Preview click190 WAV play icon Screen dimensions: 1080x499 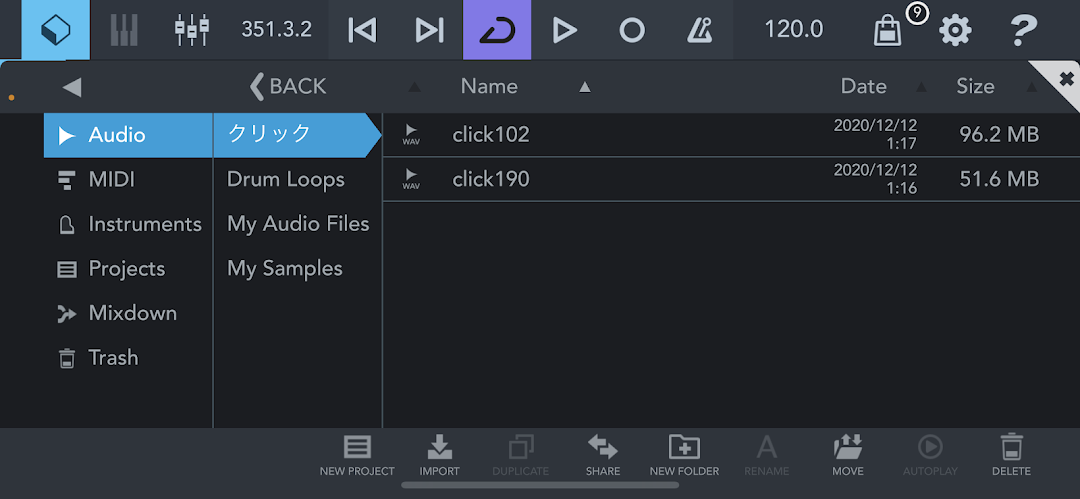411,179
